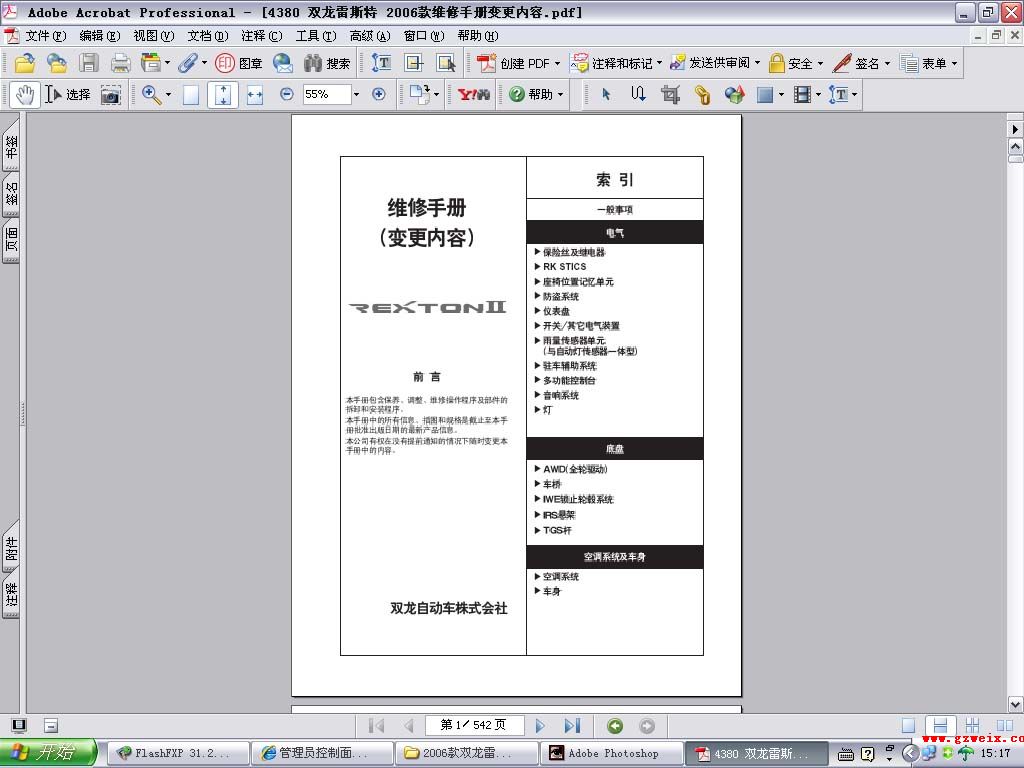
Task: Open 文件 menu
Action: click(x=46, y=36)
